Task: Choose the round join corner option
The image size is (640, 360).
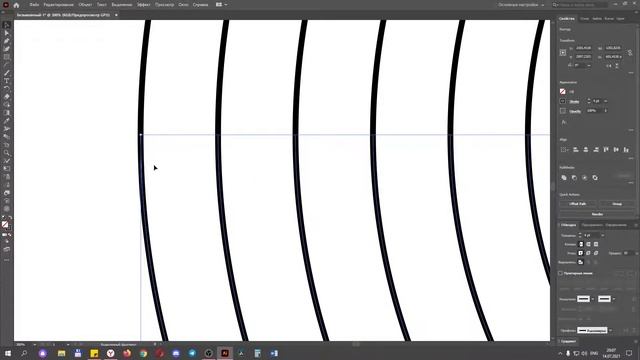Action: 588,253
